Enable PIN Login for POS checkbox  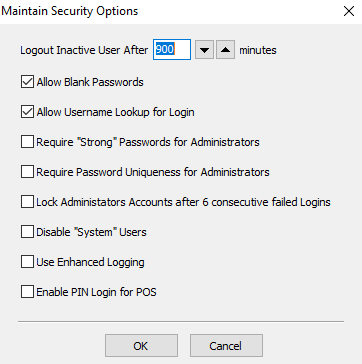click(27, 292)
